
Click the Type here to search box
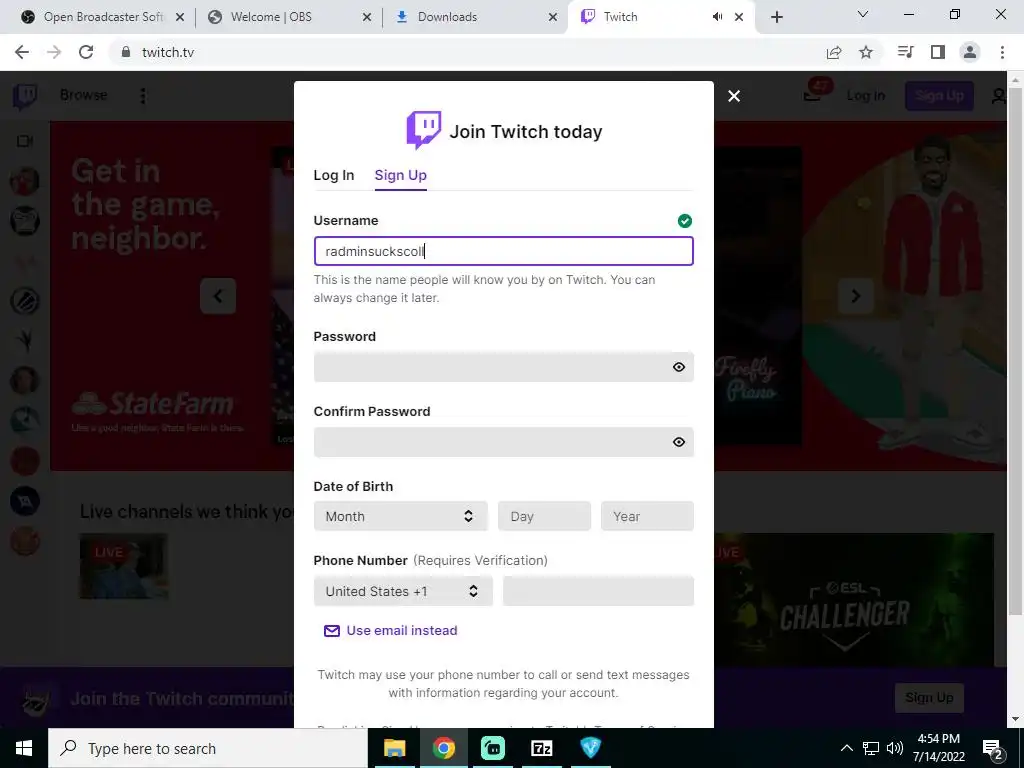208,748
